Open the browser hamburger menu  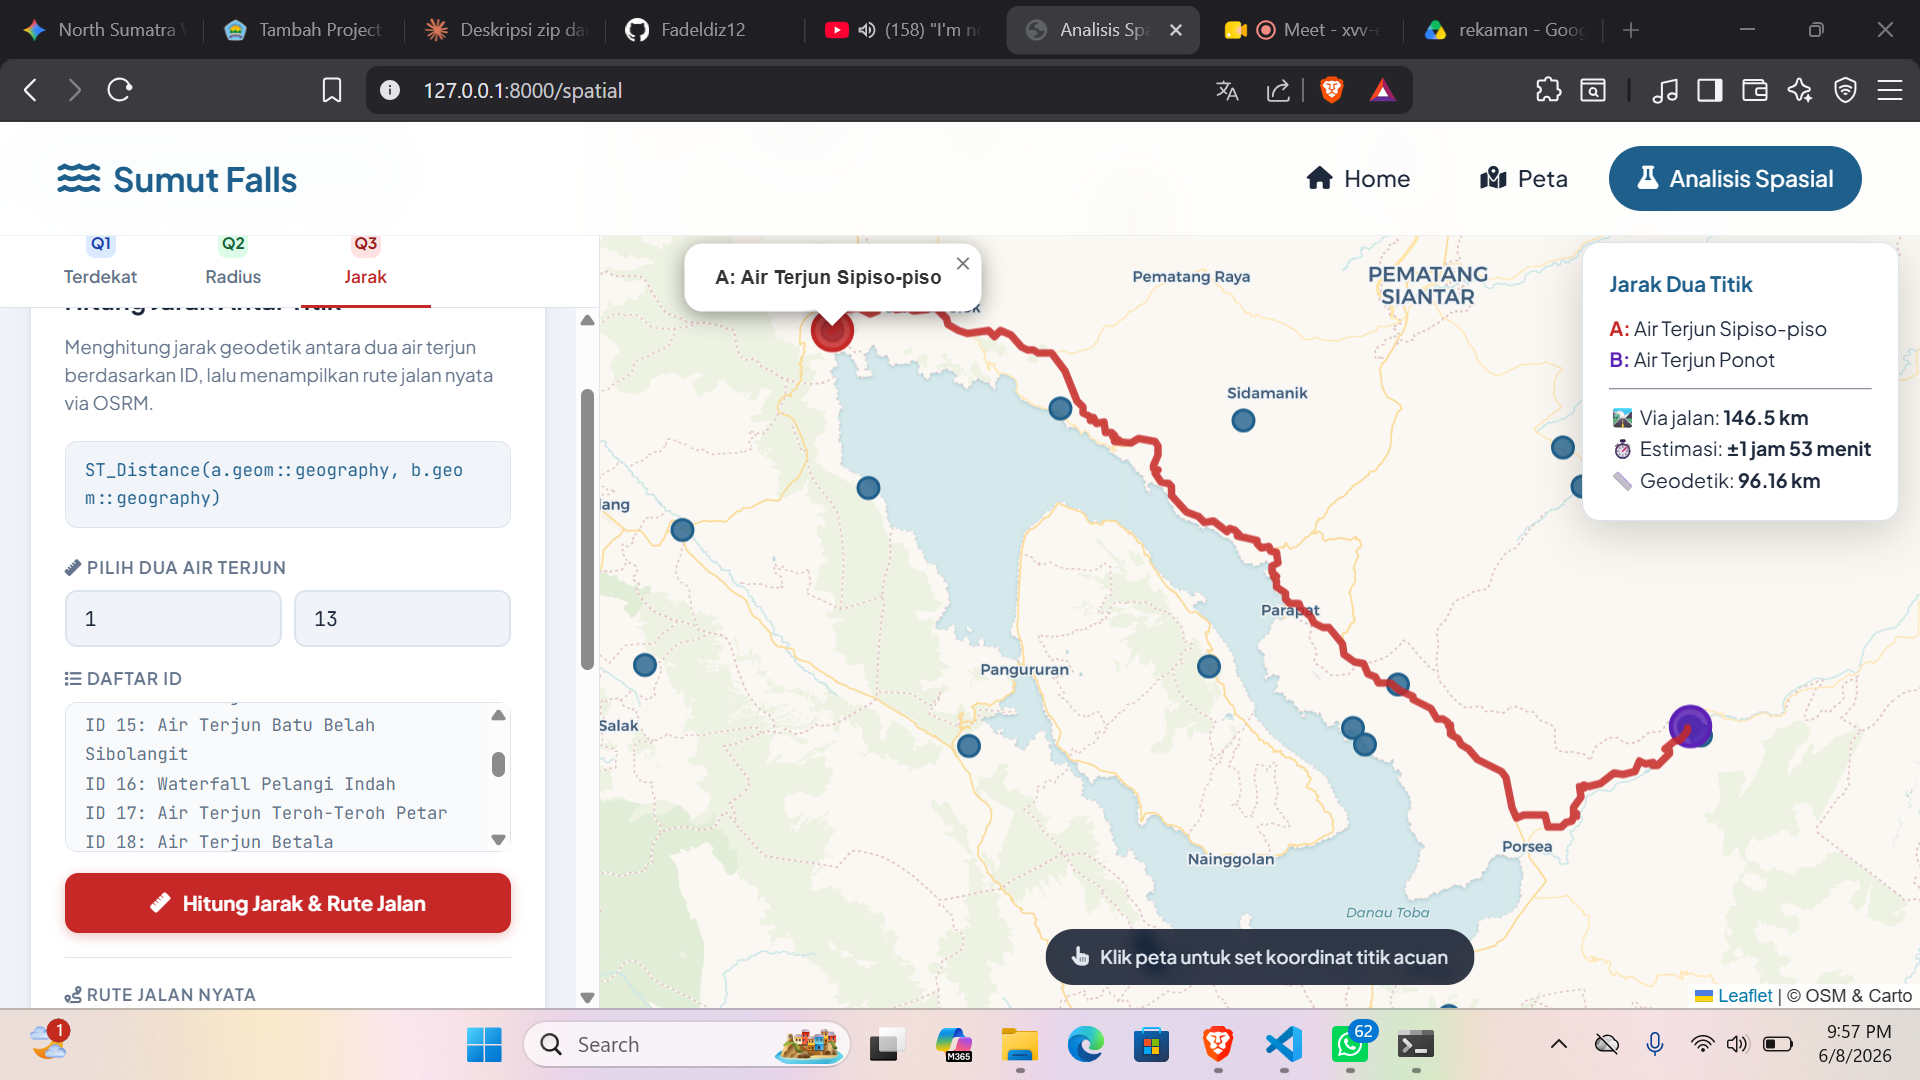1890,90
